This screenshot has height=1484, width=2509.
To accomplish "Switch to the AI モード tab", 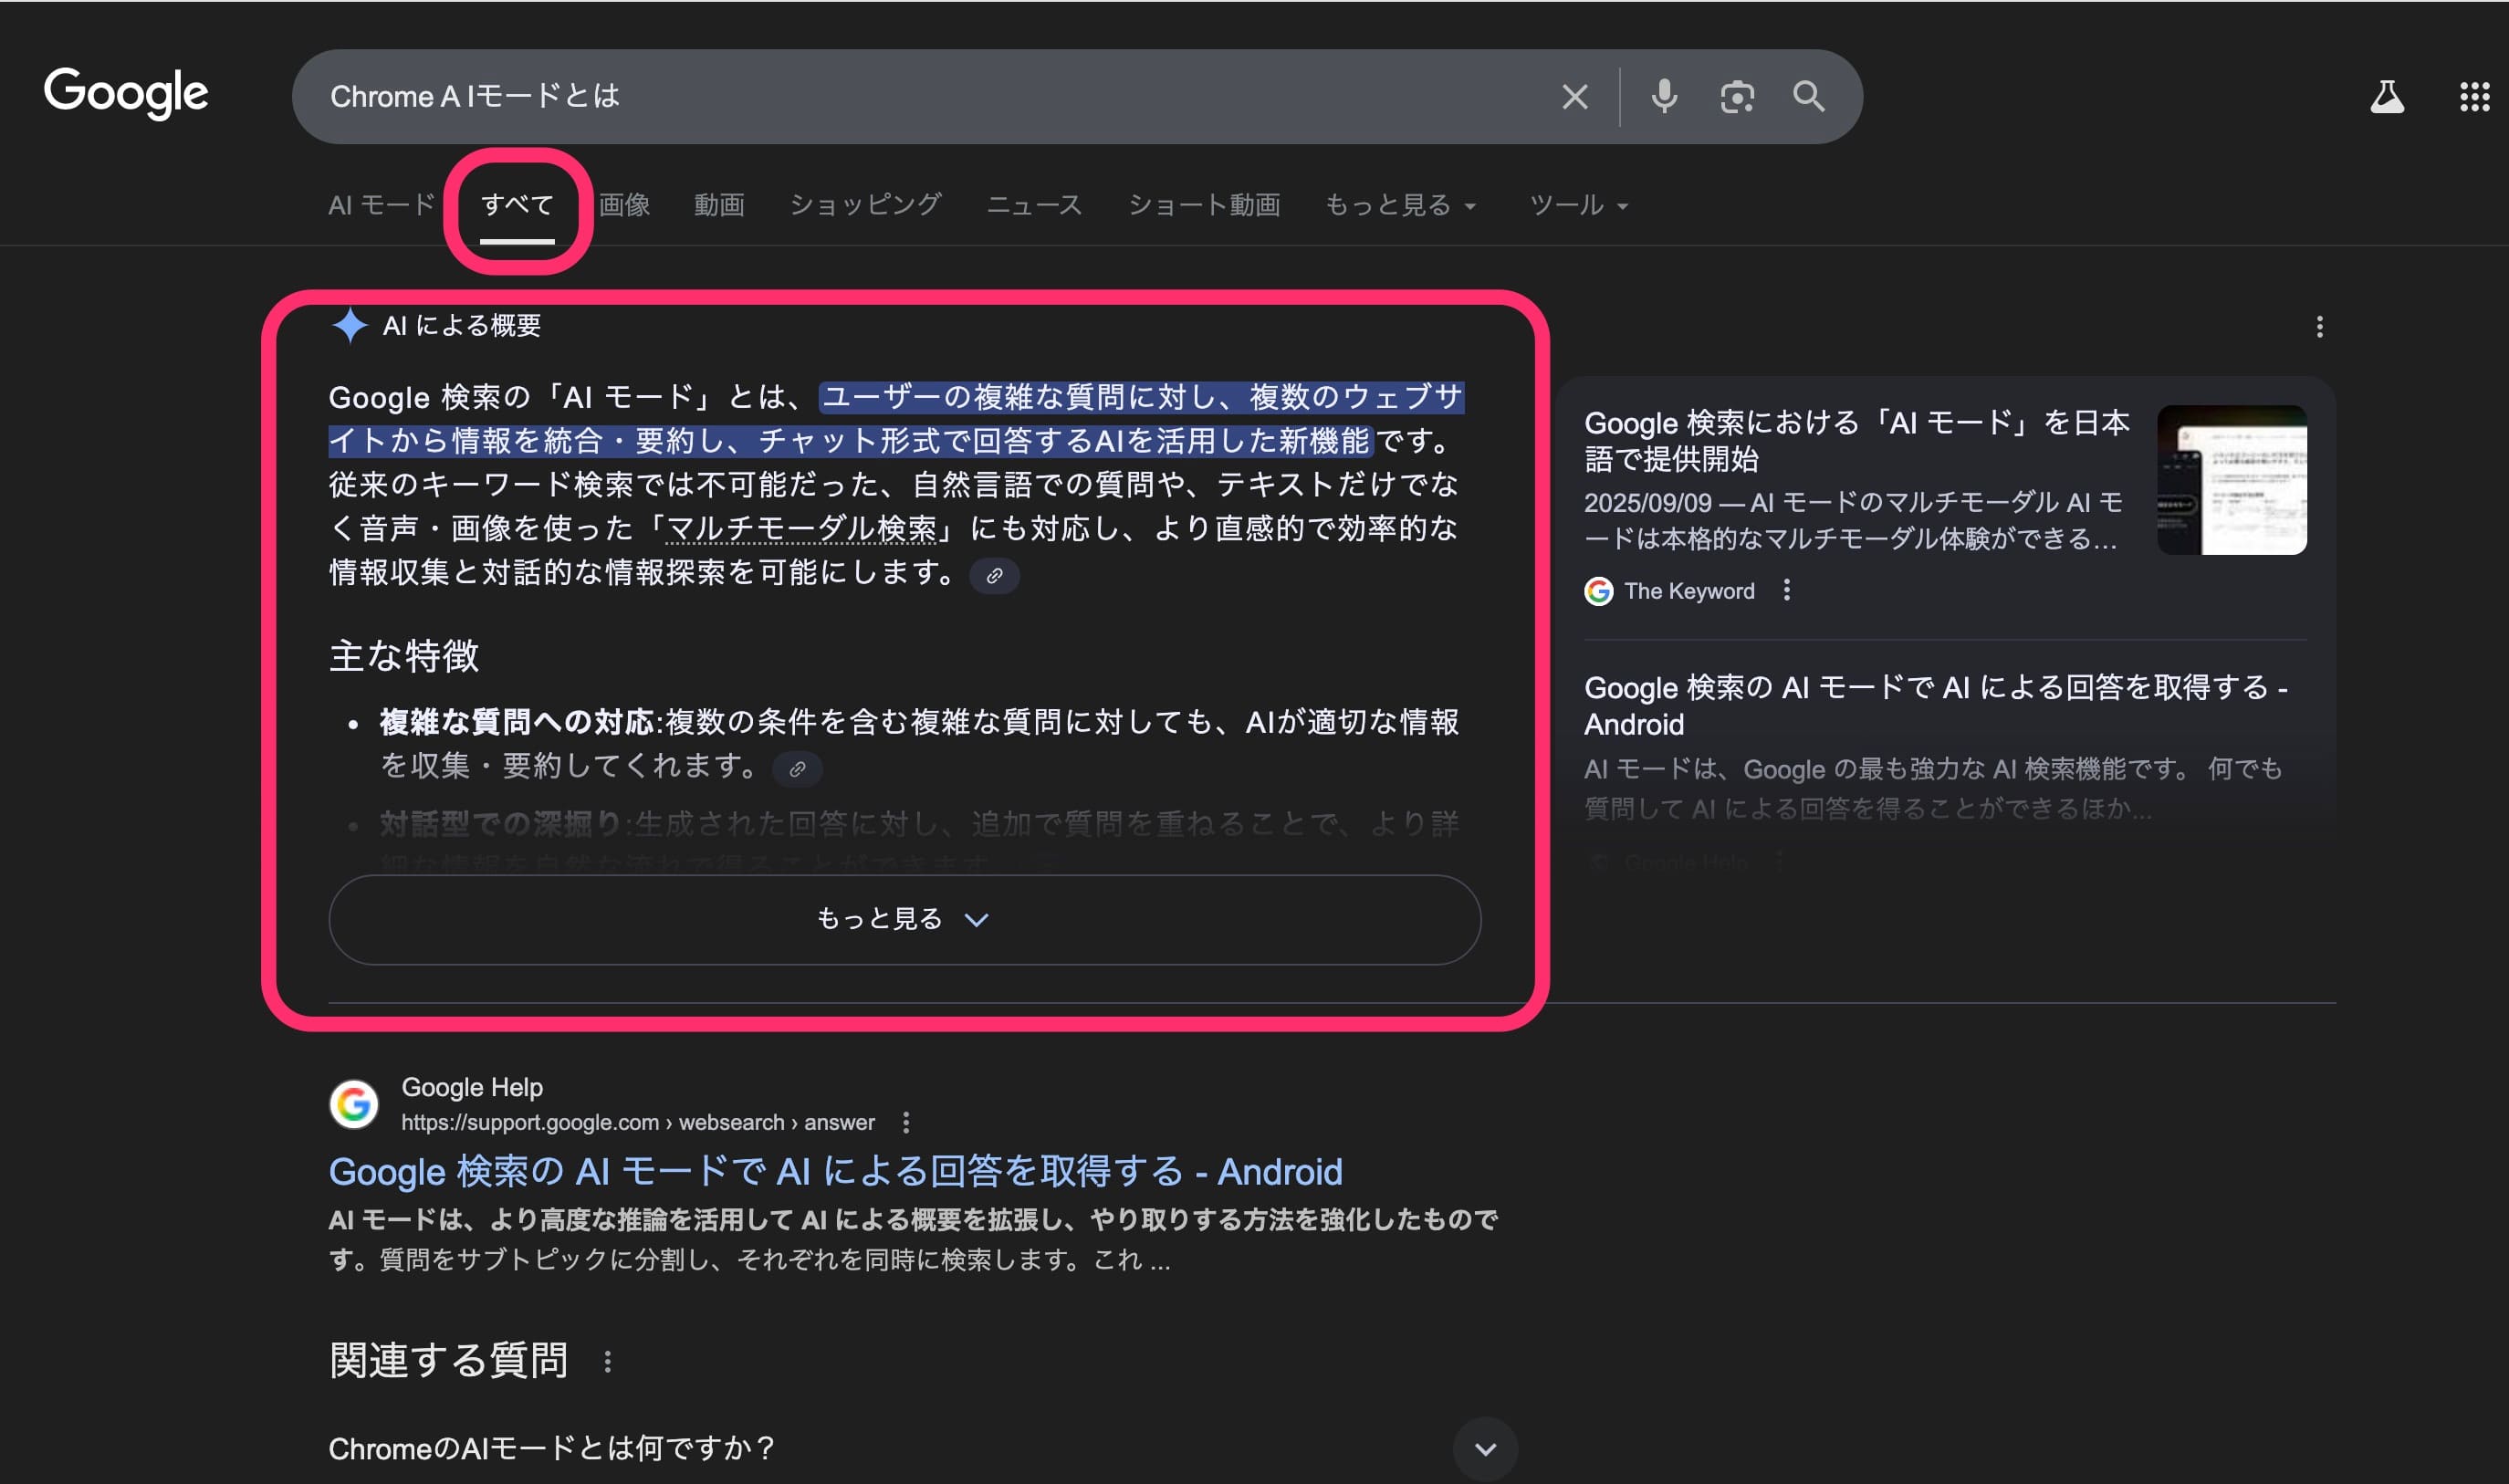I will point(381,205).
